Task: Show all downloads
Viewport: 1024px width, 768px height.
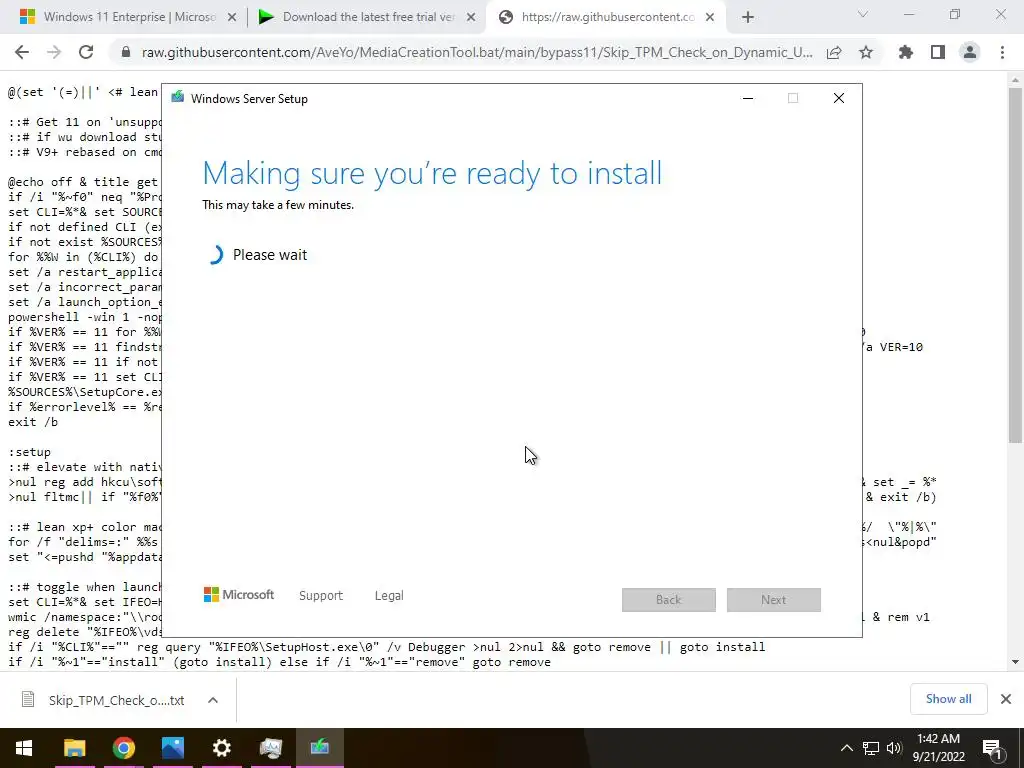Action: [x=948, y=699]
